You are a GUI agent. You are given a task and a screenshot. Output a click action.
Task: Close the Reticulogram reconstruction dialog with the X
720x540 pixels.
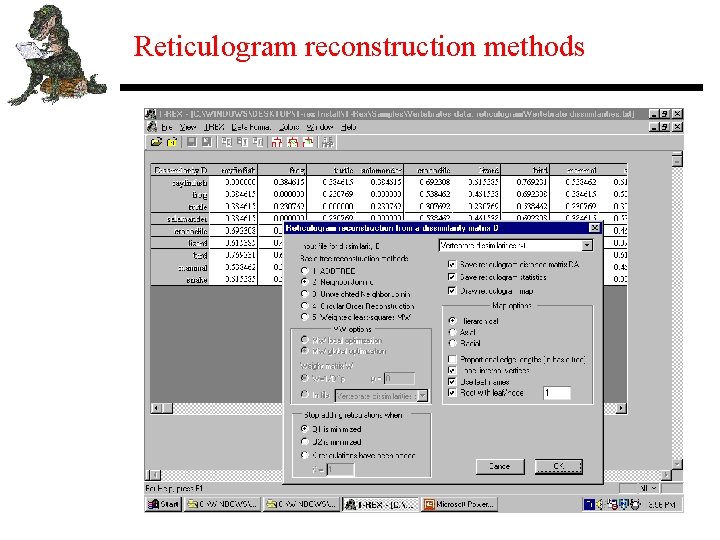(595, 228)
